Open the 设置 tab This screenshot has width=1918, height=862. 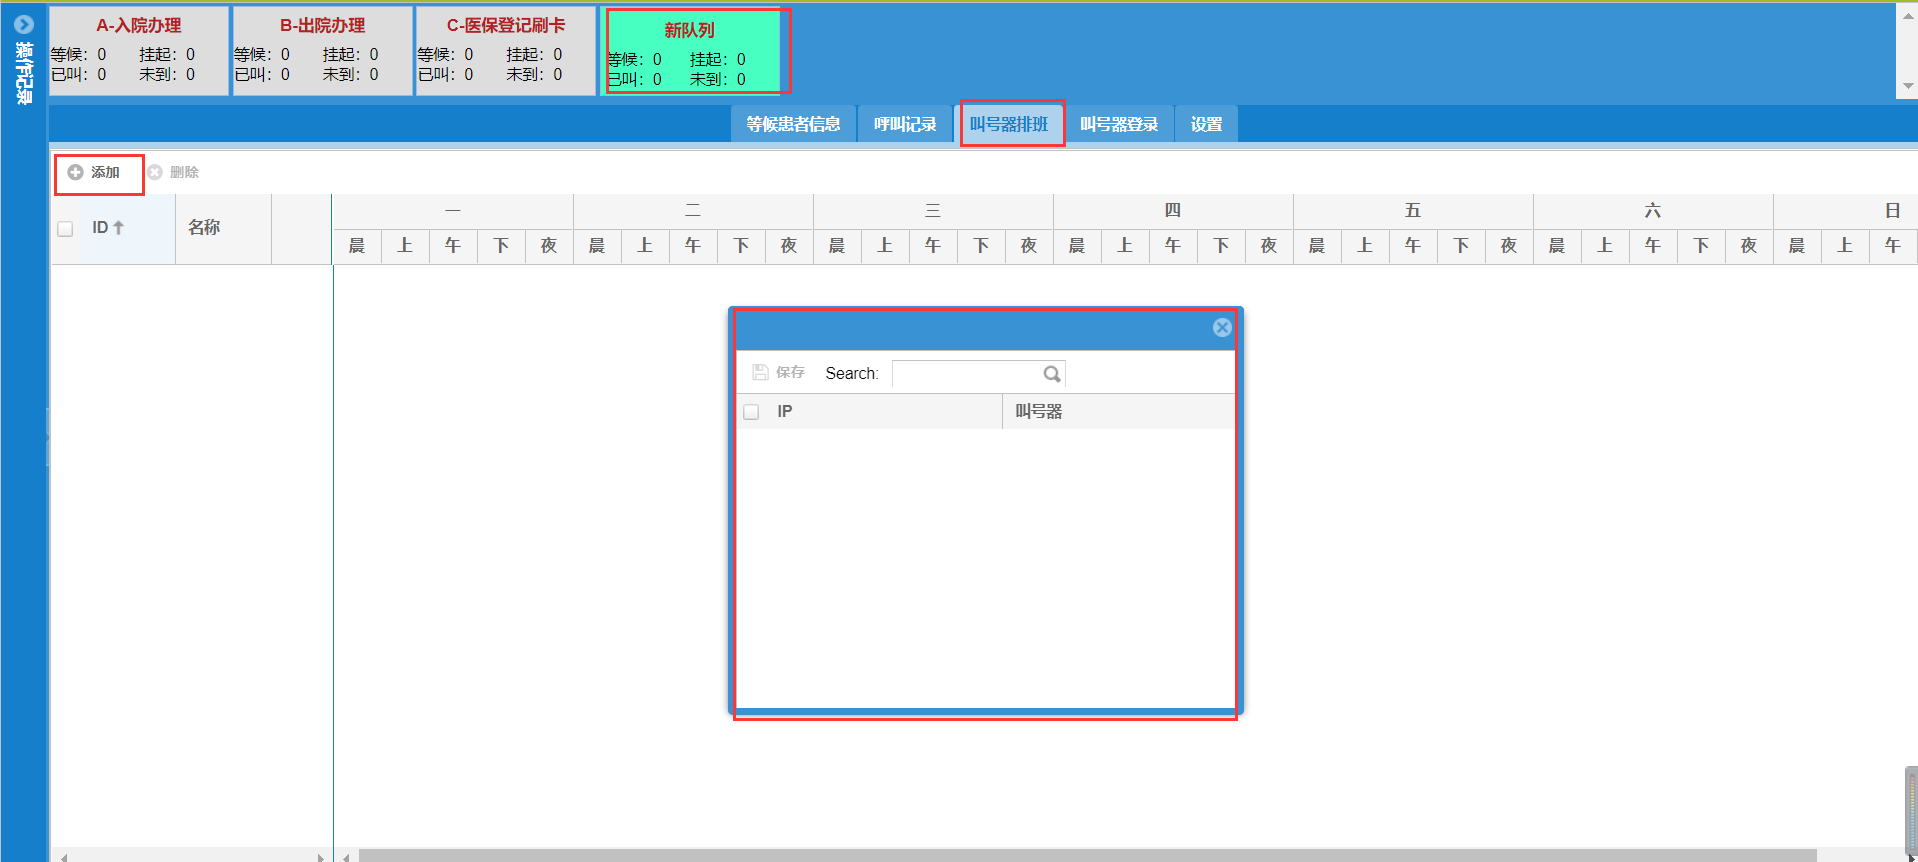[x=1206, y=124]
